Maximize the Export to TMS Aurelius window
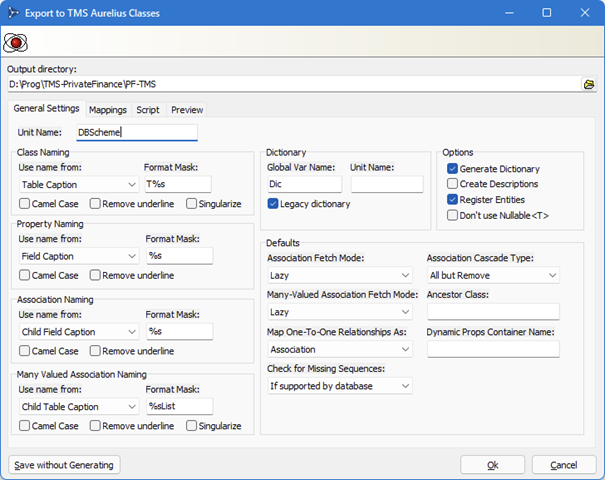 point(546,13)
